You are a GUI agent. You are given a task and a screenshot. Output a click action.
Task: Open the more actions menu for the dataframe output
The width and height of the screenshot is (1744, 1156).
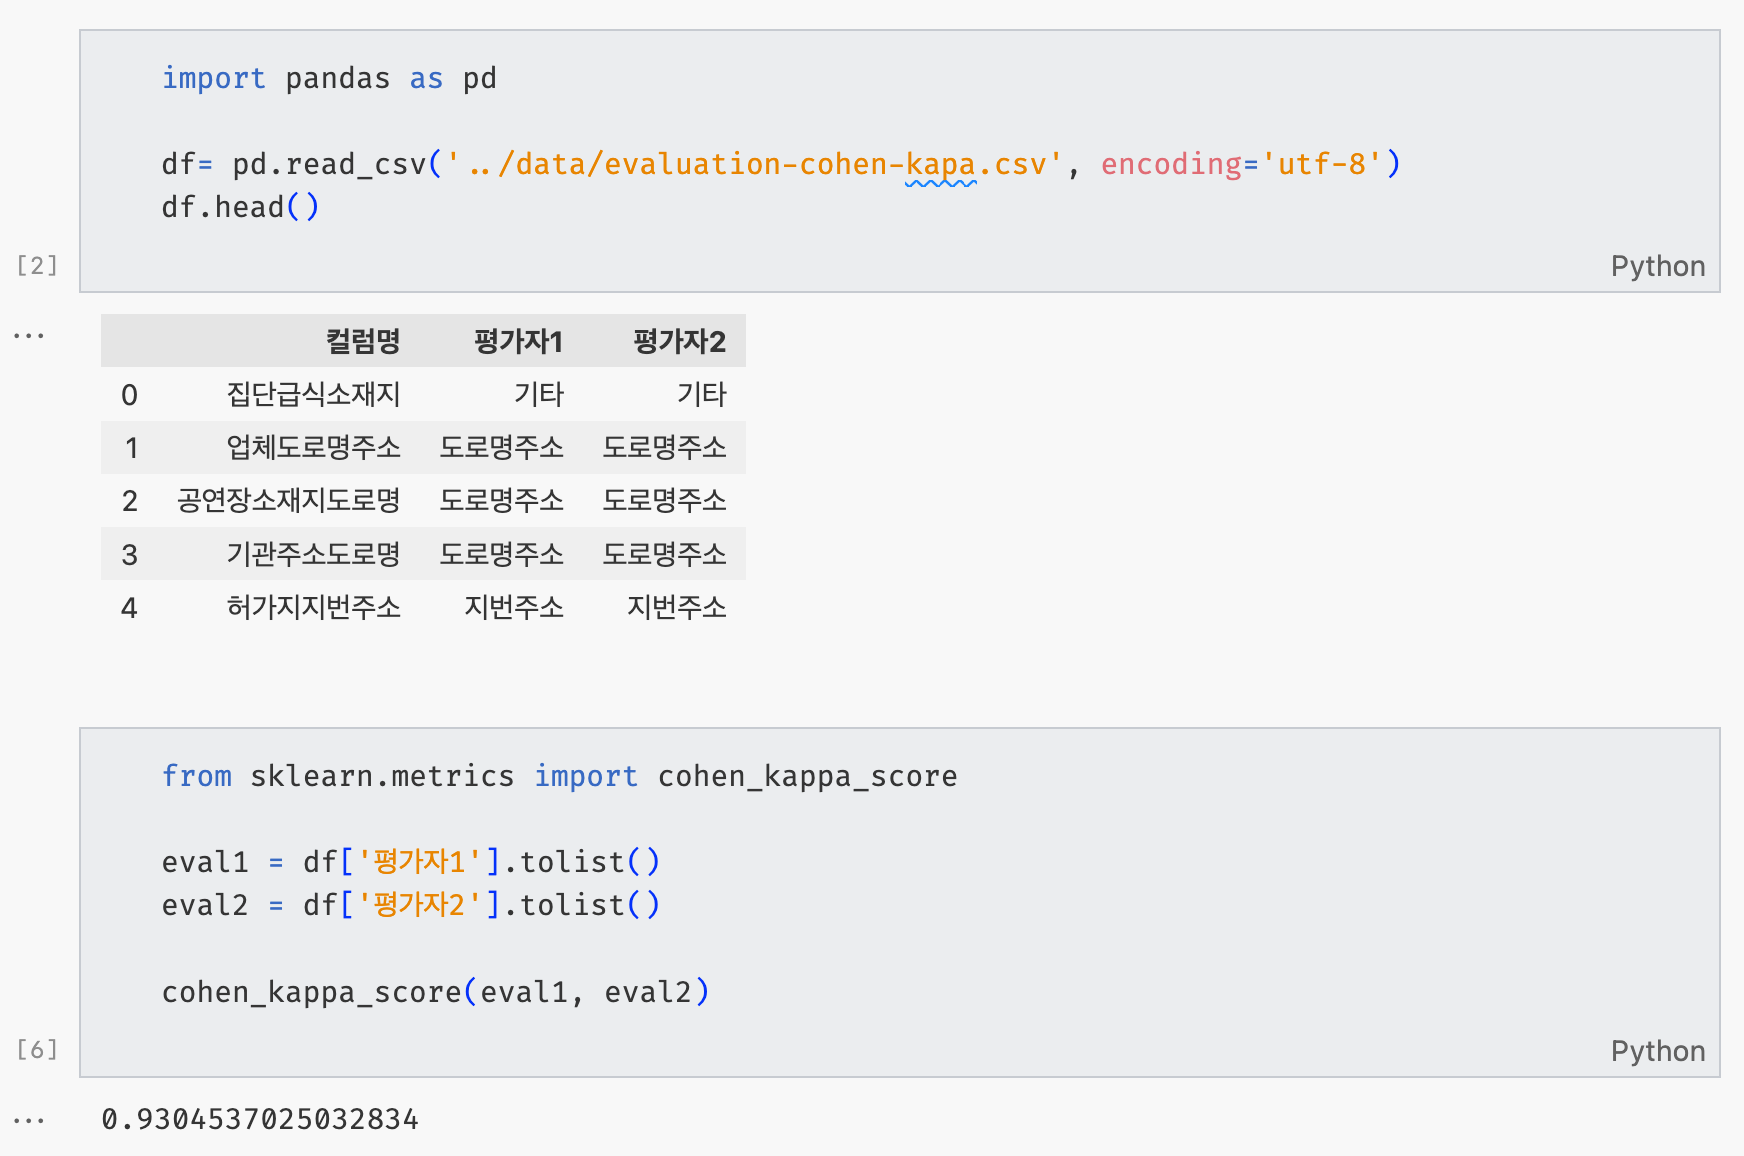(29, 336)
